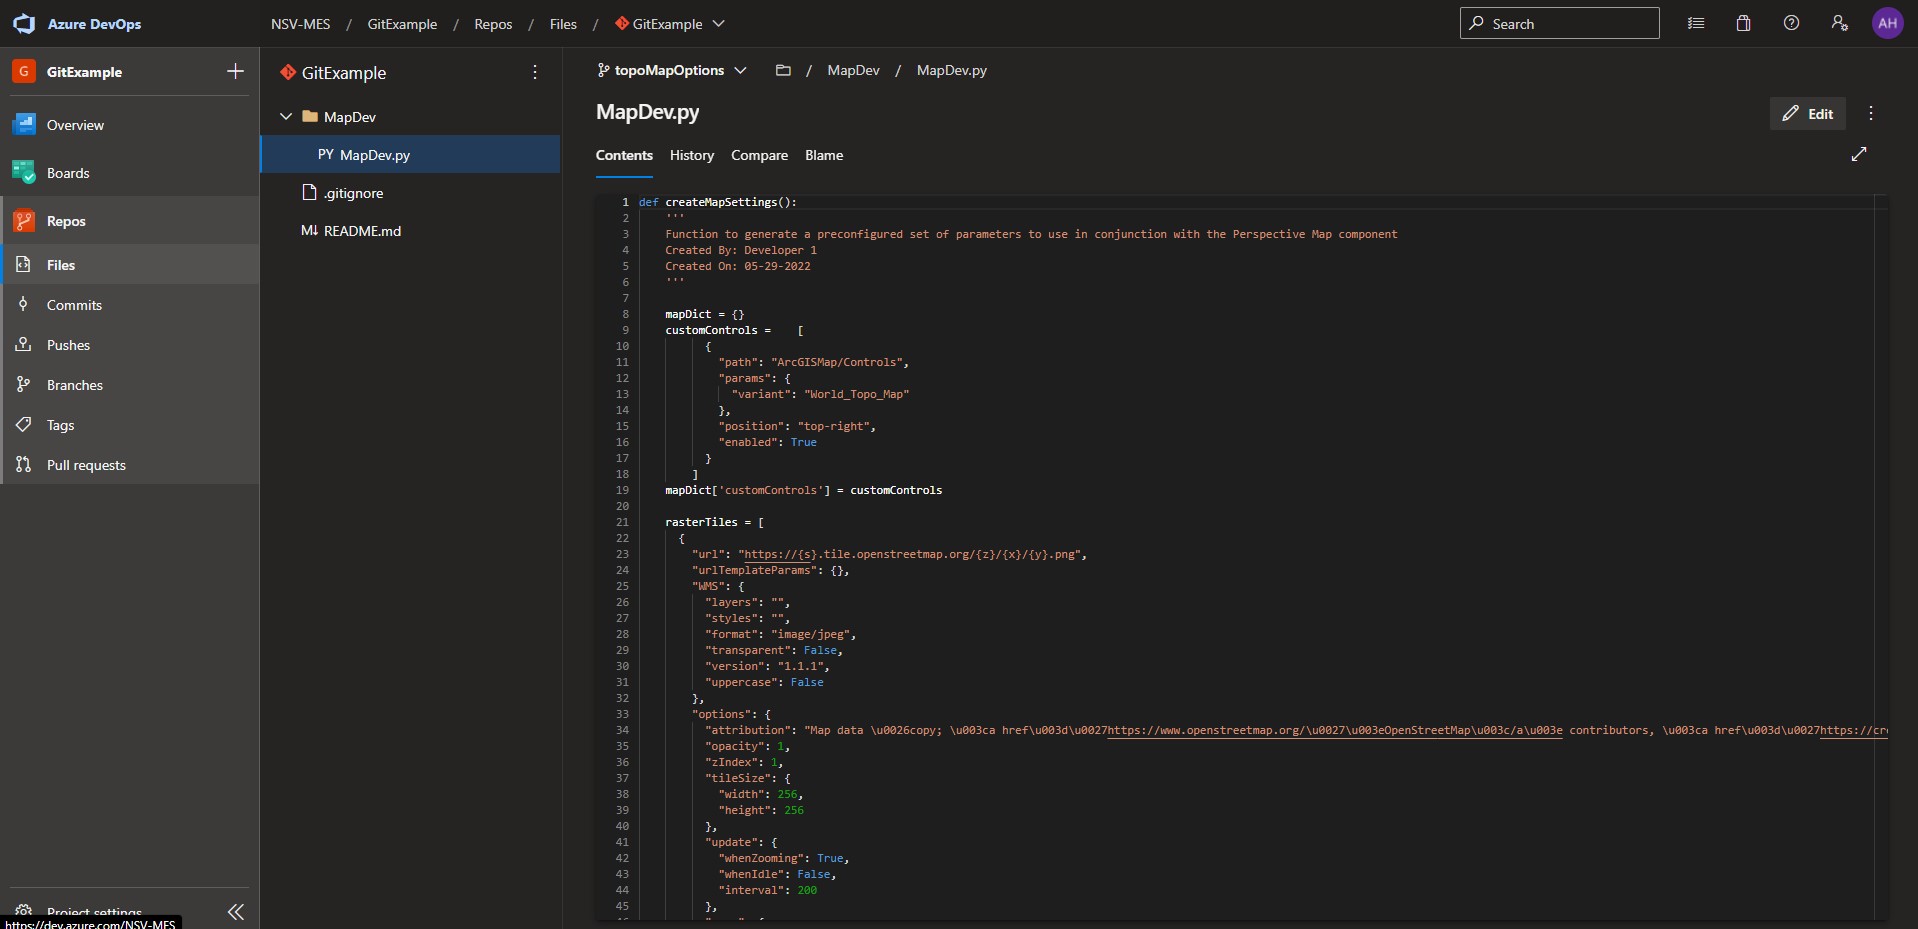
Task: Open the Marketplace shopping bag icon
Action: (x=1743, y=23)
